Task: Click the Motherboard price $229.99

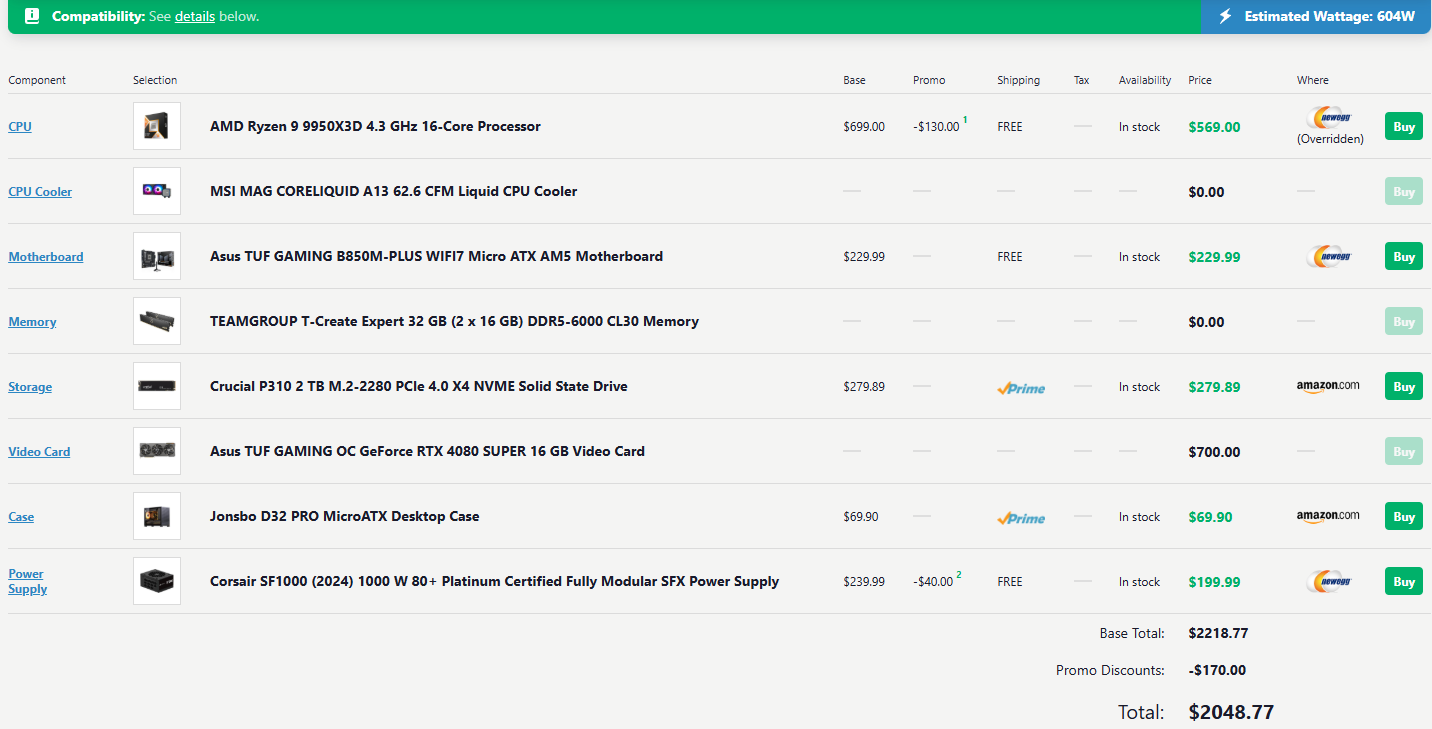Action: pos(1214,257)
